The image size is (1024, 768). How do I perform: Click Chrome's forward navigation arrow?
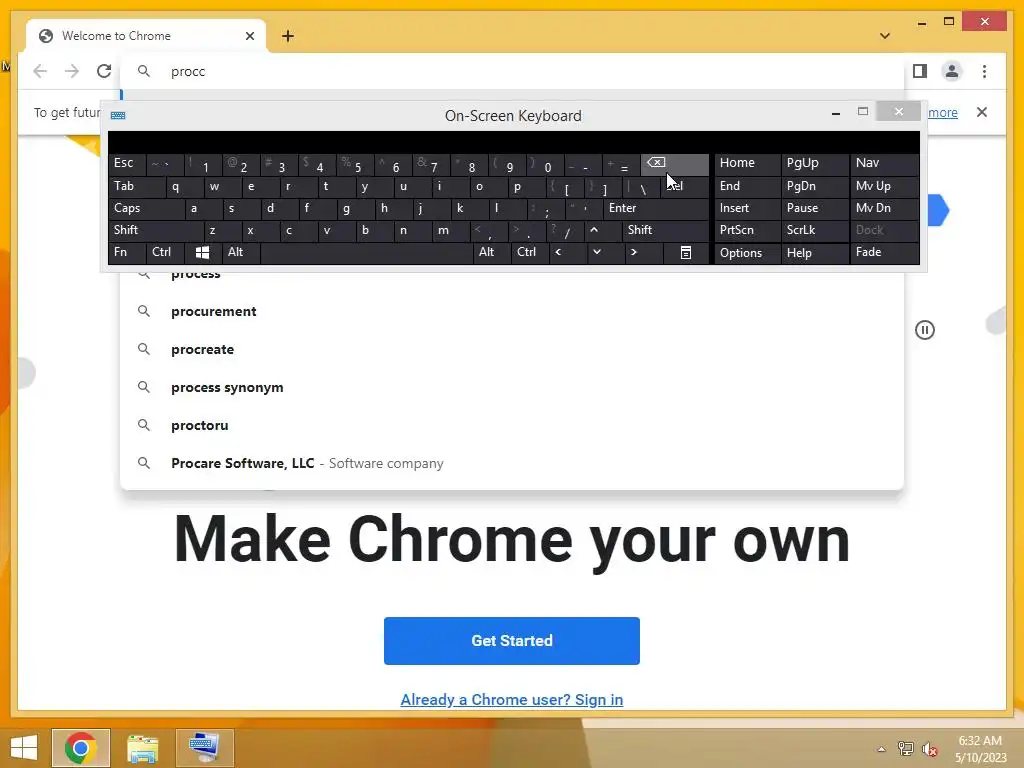[72, 71]
